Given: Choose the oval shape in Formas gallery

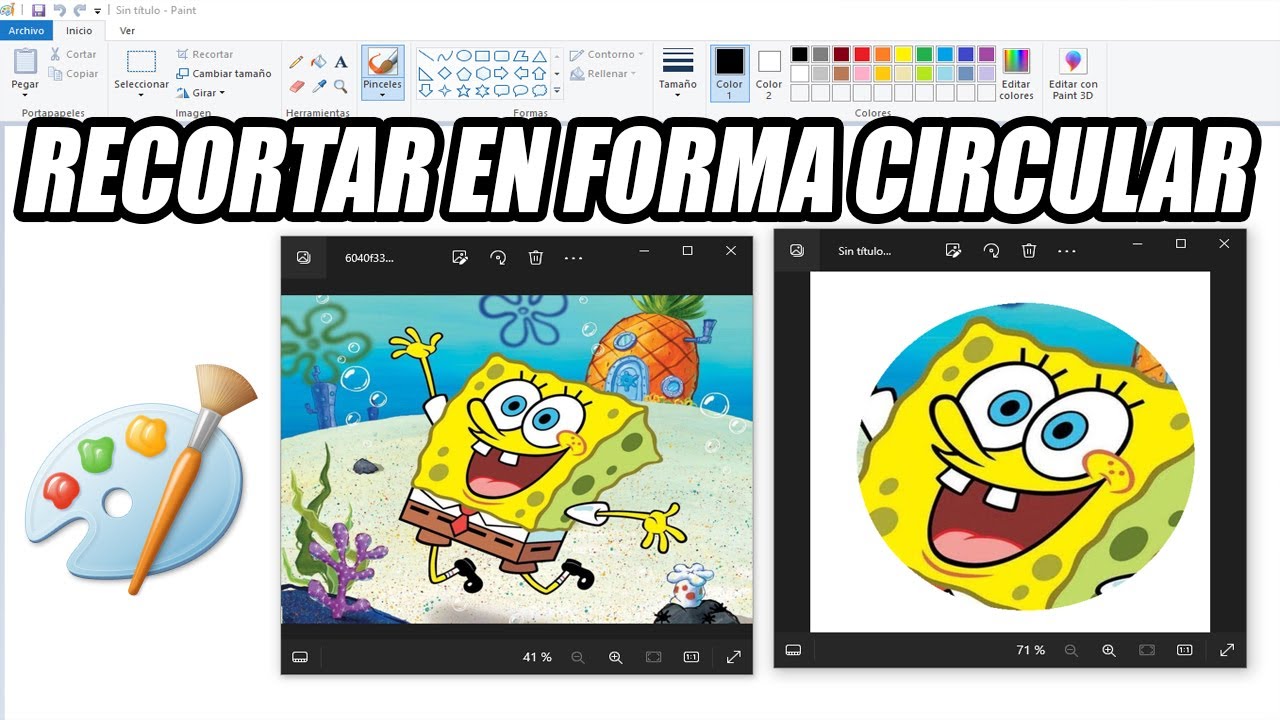Looking at the screenshot, I should click(464, 56).
